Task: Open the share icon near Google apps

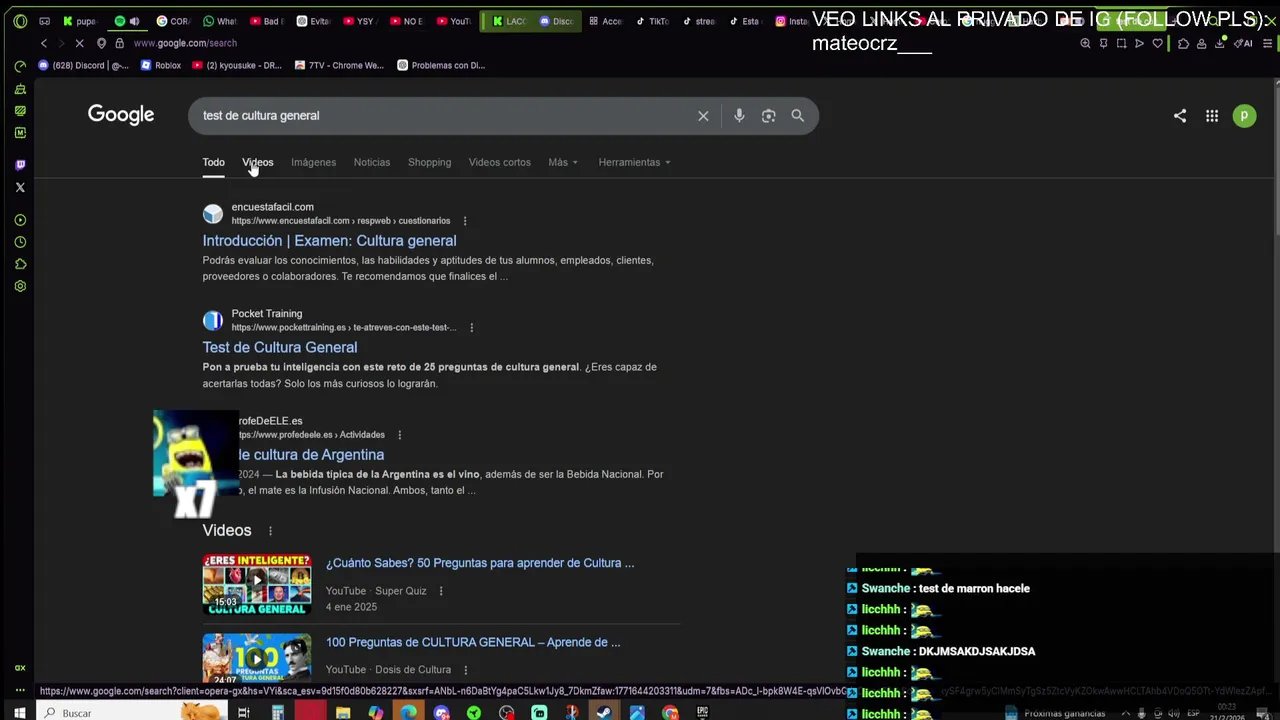Action: click(1180, 116)
